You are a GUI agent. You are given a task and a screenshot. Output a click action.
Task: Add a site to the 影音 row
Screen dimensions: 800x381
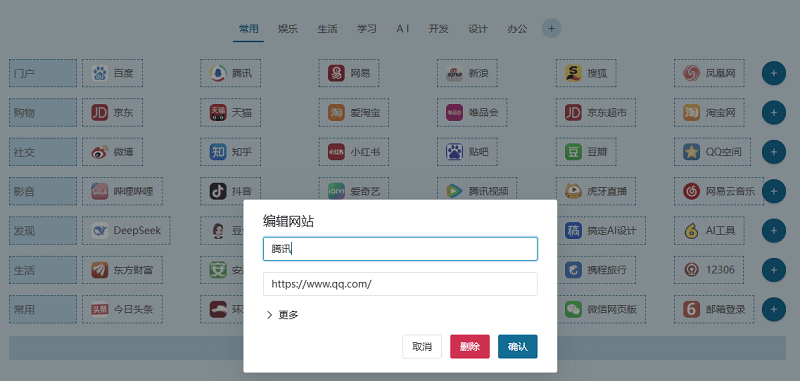[x=773, y=191]
